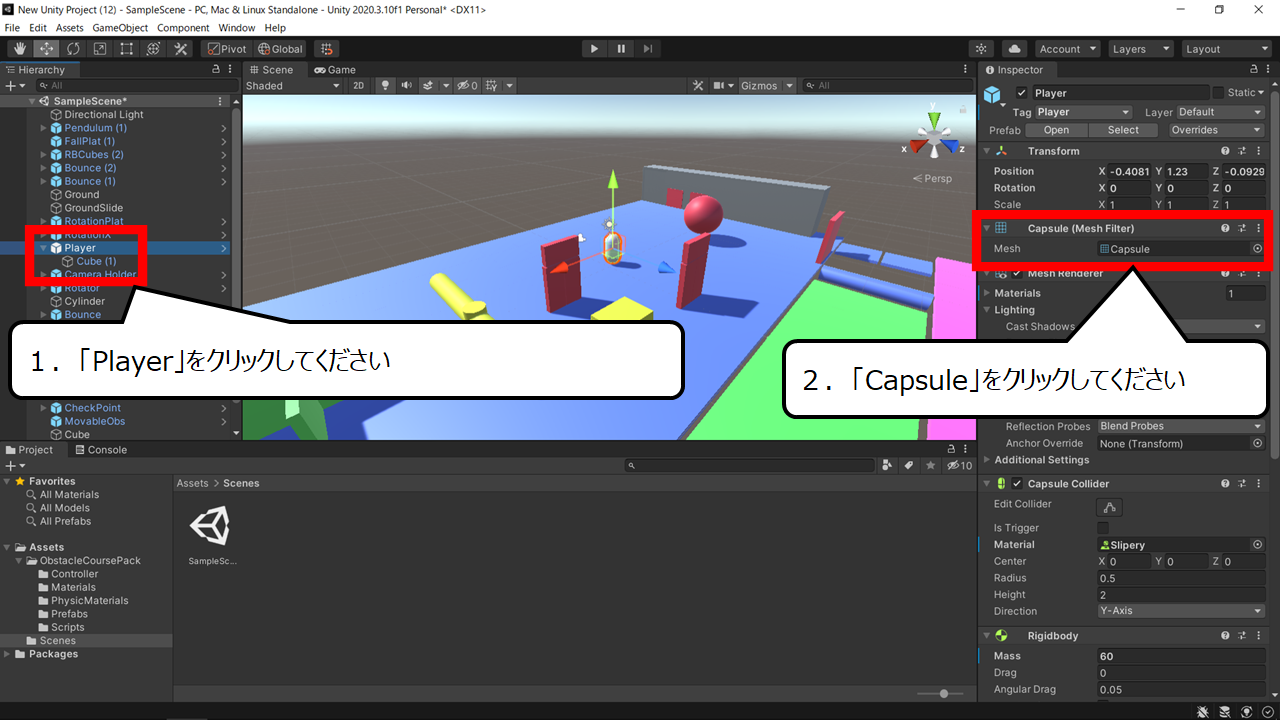The image size is (1280, 720).
Task: Toggle the Mesh Renderer enabled checkbox
Action: [x=1018, y=273]
